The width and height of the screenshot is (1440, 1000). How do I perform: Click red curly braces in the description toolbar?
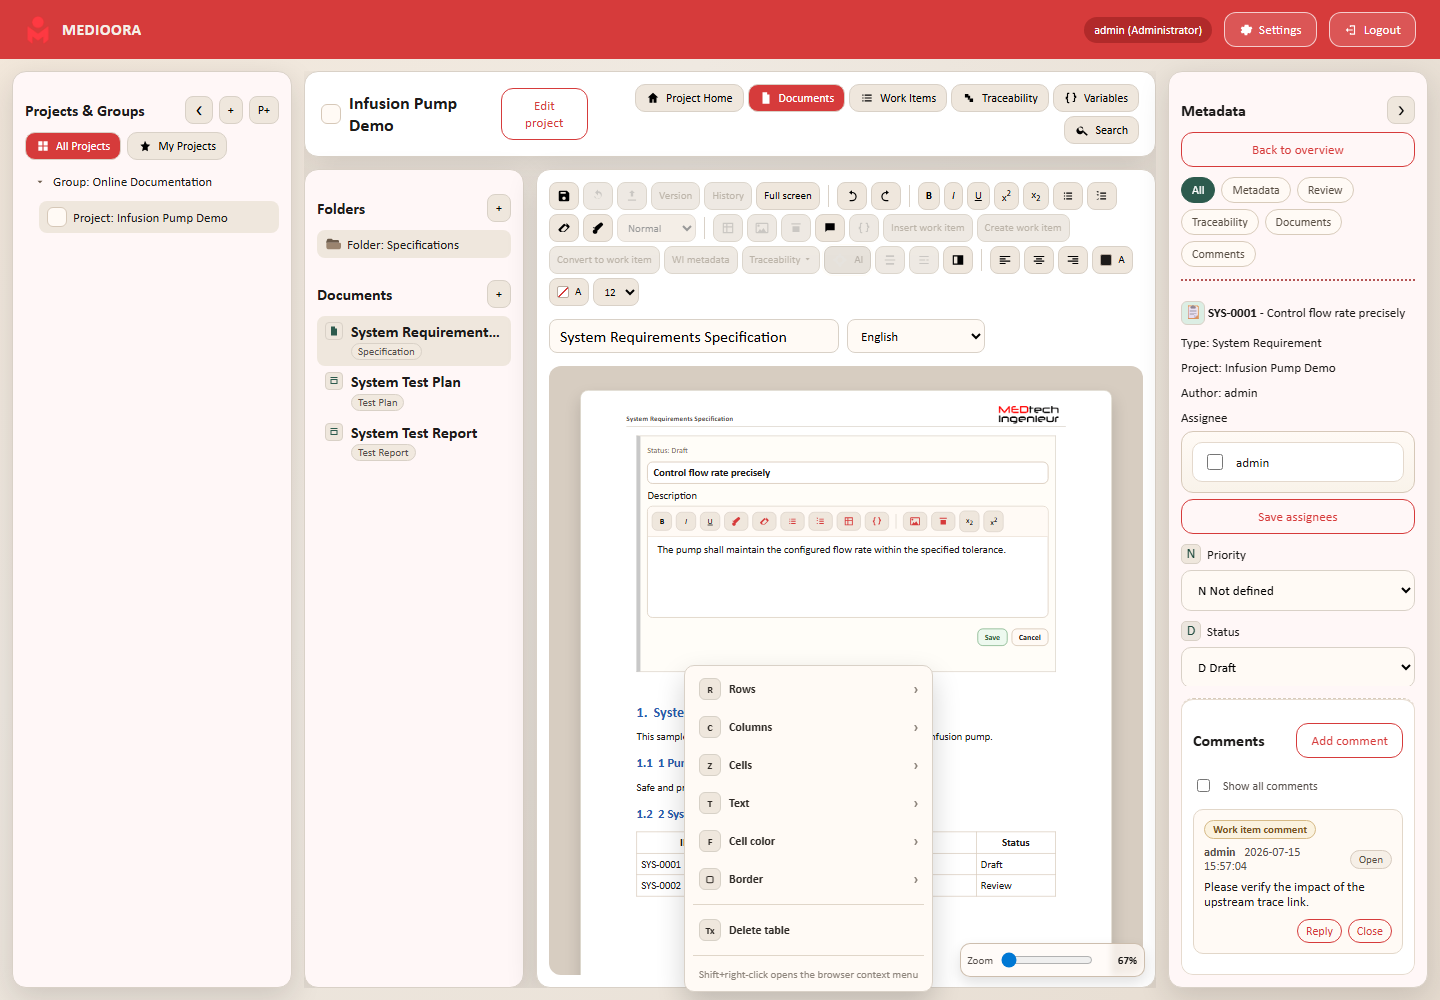[x=877, y=521]
